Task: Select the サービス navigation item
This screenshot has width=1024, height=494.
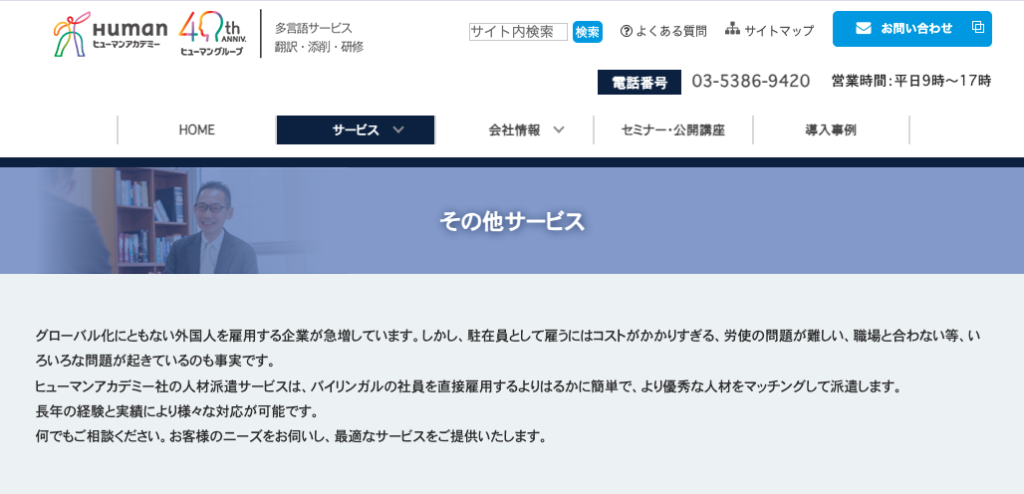Action: [x=355, y=130]
